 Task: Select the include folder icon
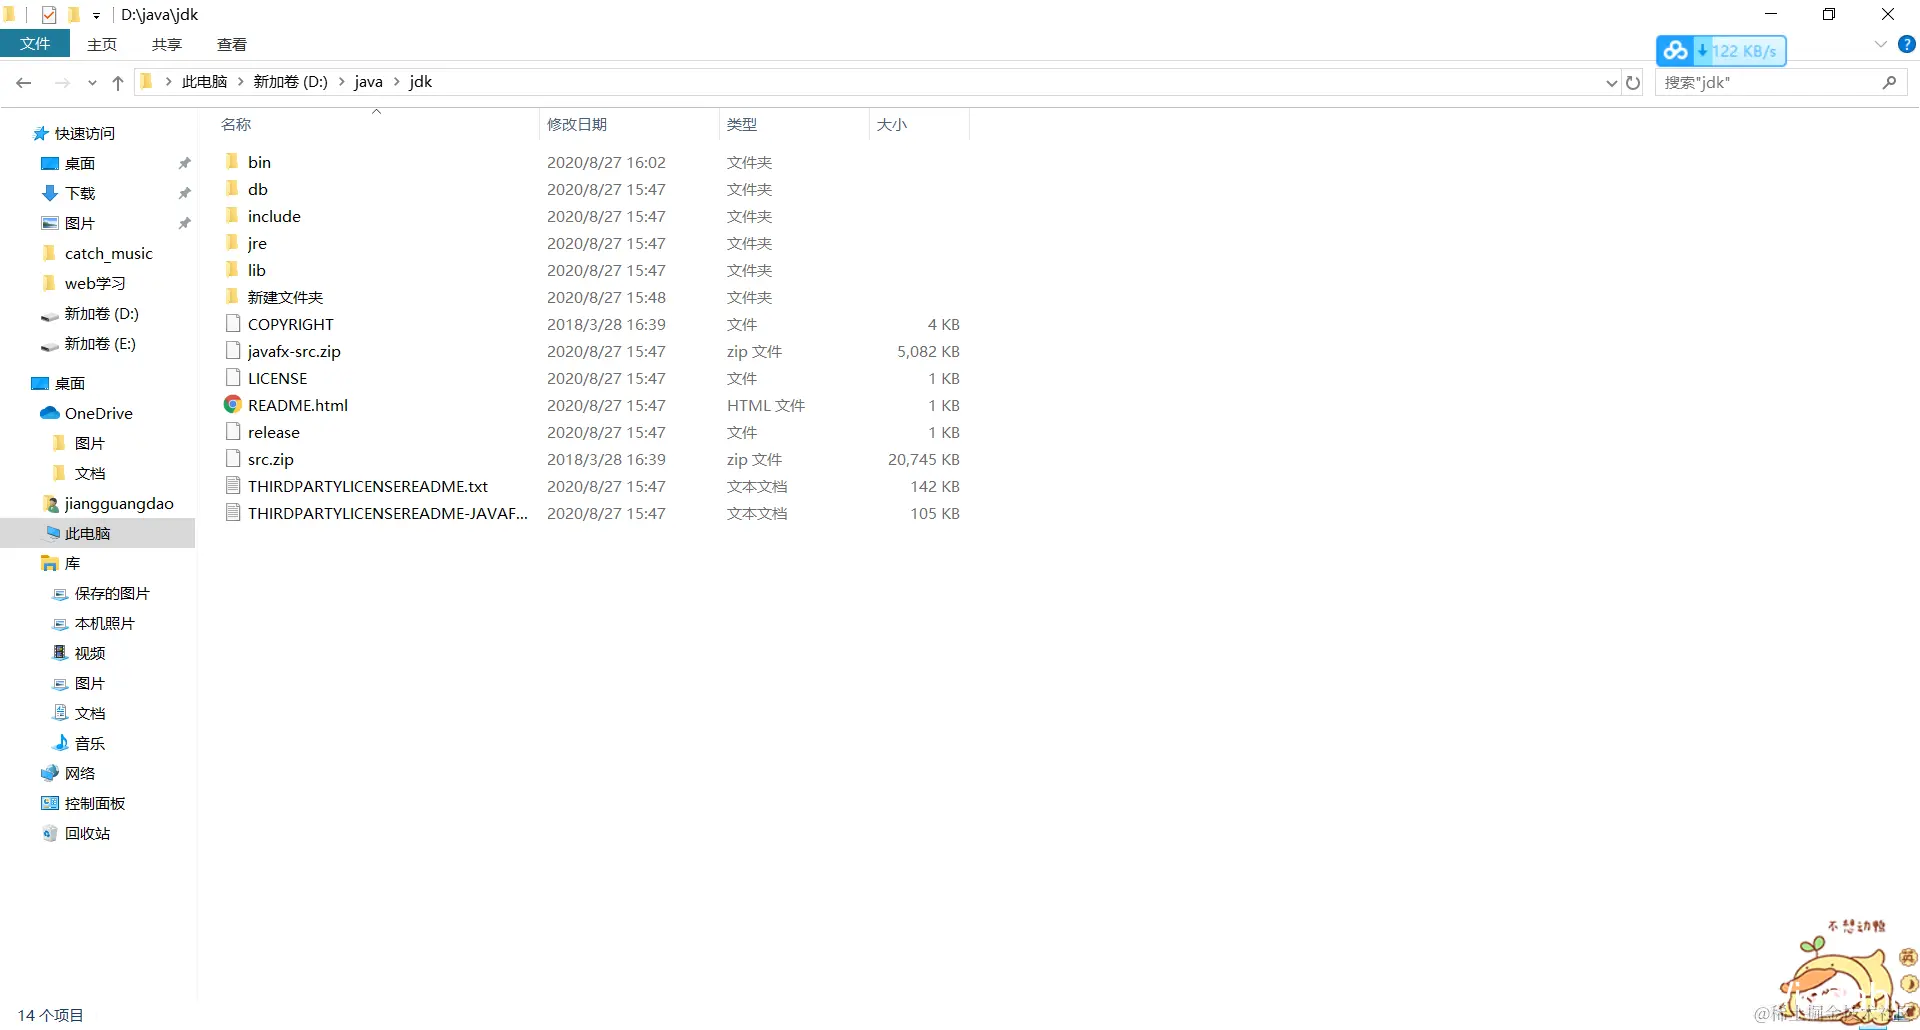232,215
